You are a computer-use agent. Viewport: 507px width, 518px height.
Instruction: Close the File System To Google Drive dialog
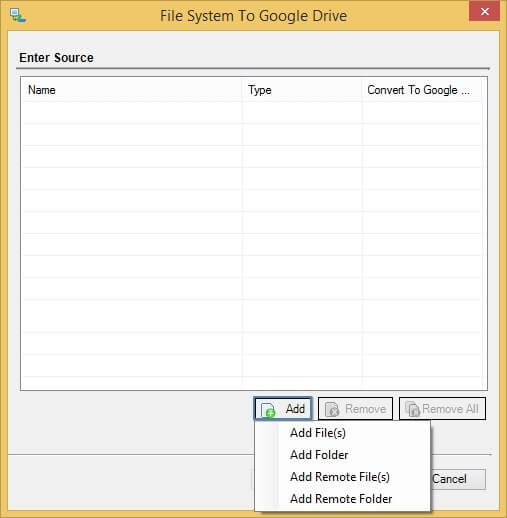pyautogui.click(x=484, y=11)
